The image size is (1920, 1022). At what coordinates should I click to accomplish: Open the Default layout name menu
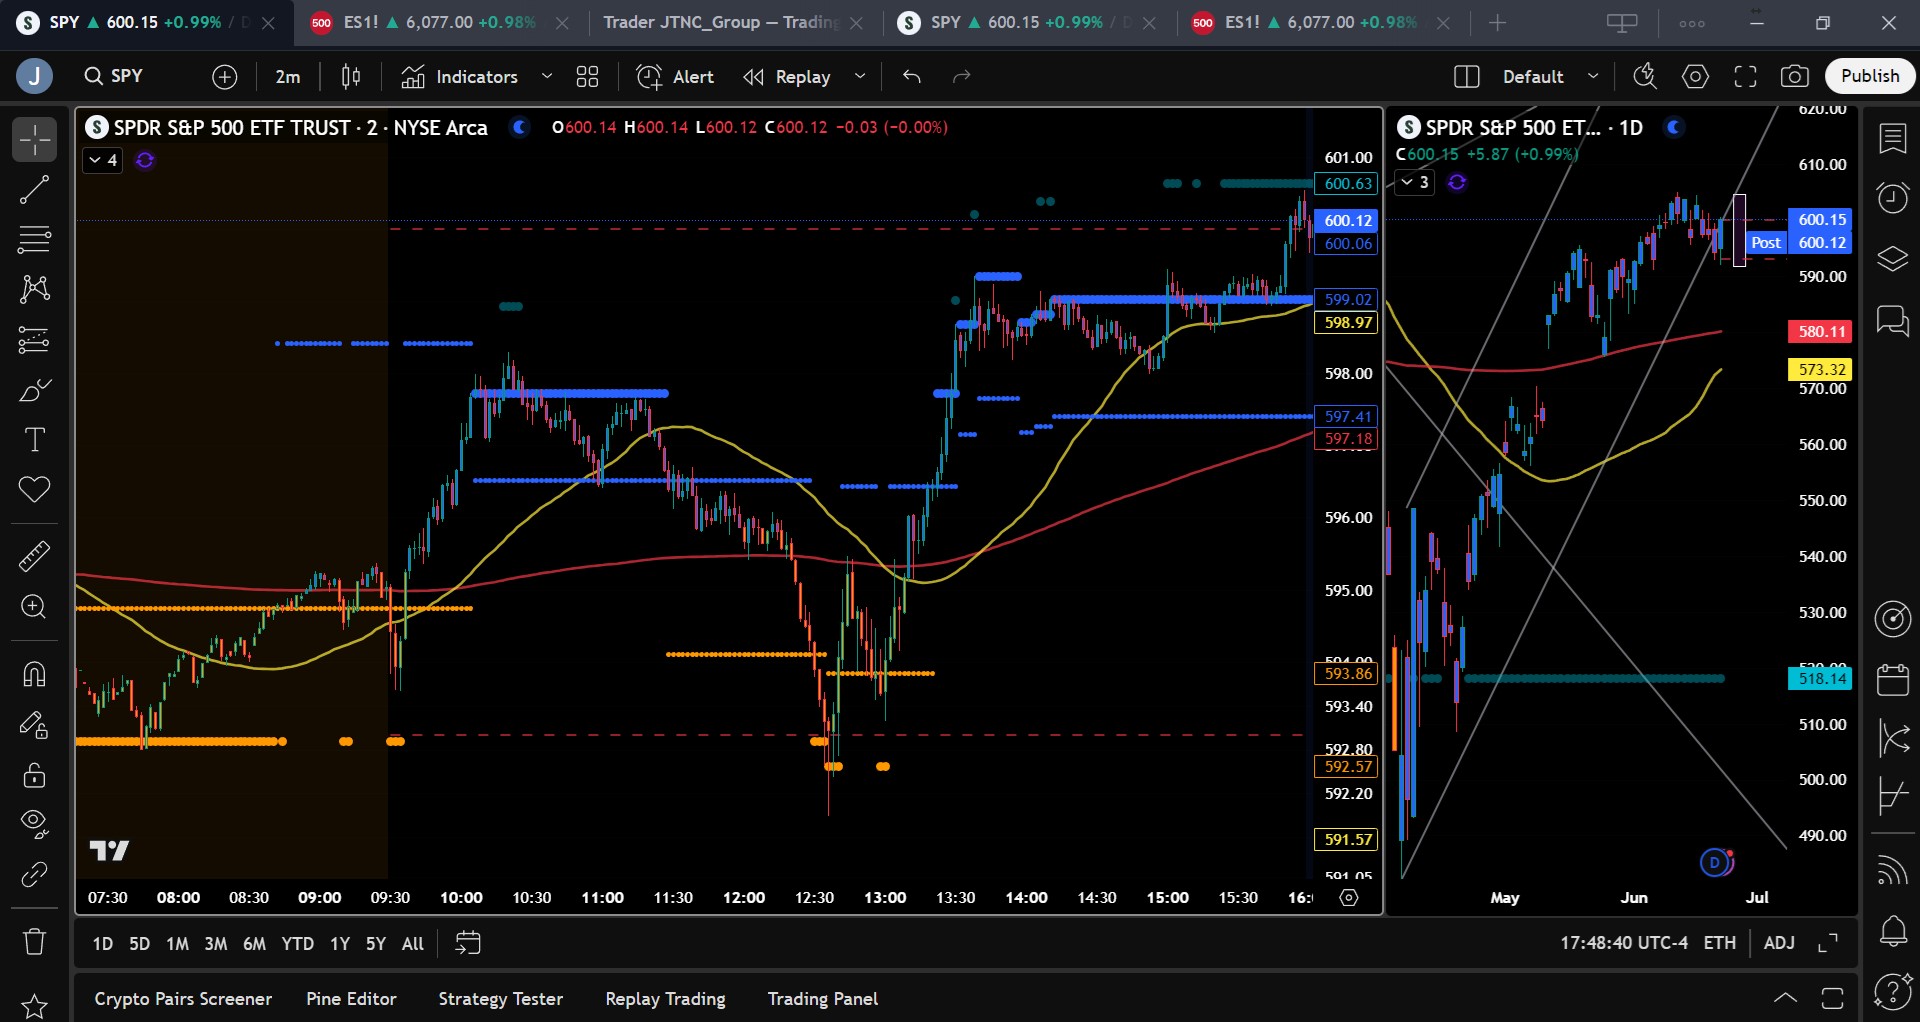click(x=1533, y=76)
